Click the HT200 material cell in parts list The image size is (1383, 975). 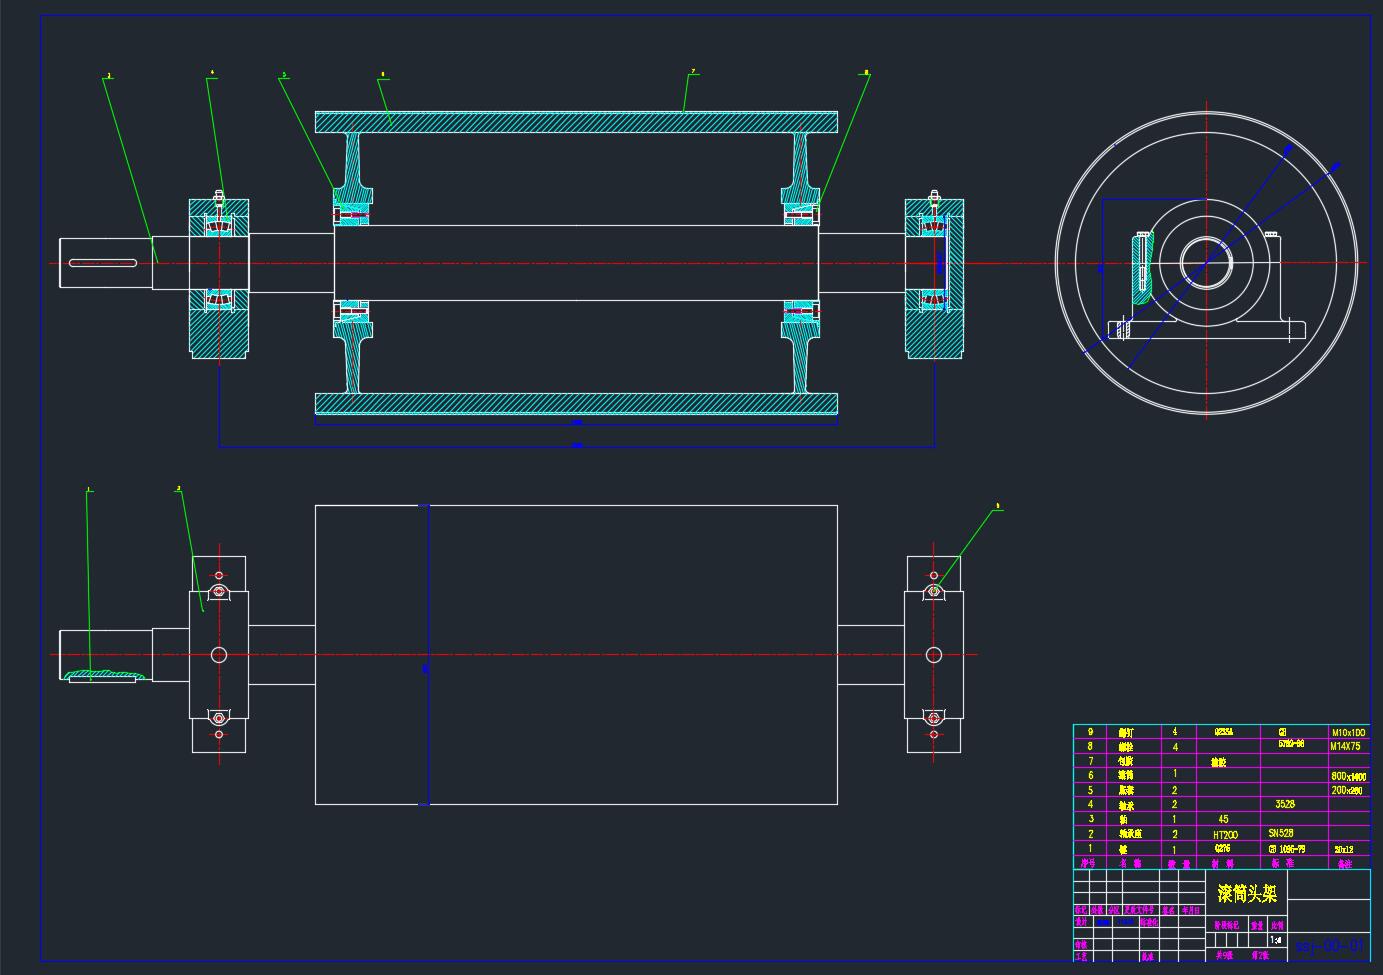[1224, 834]
